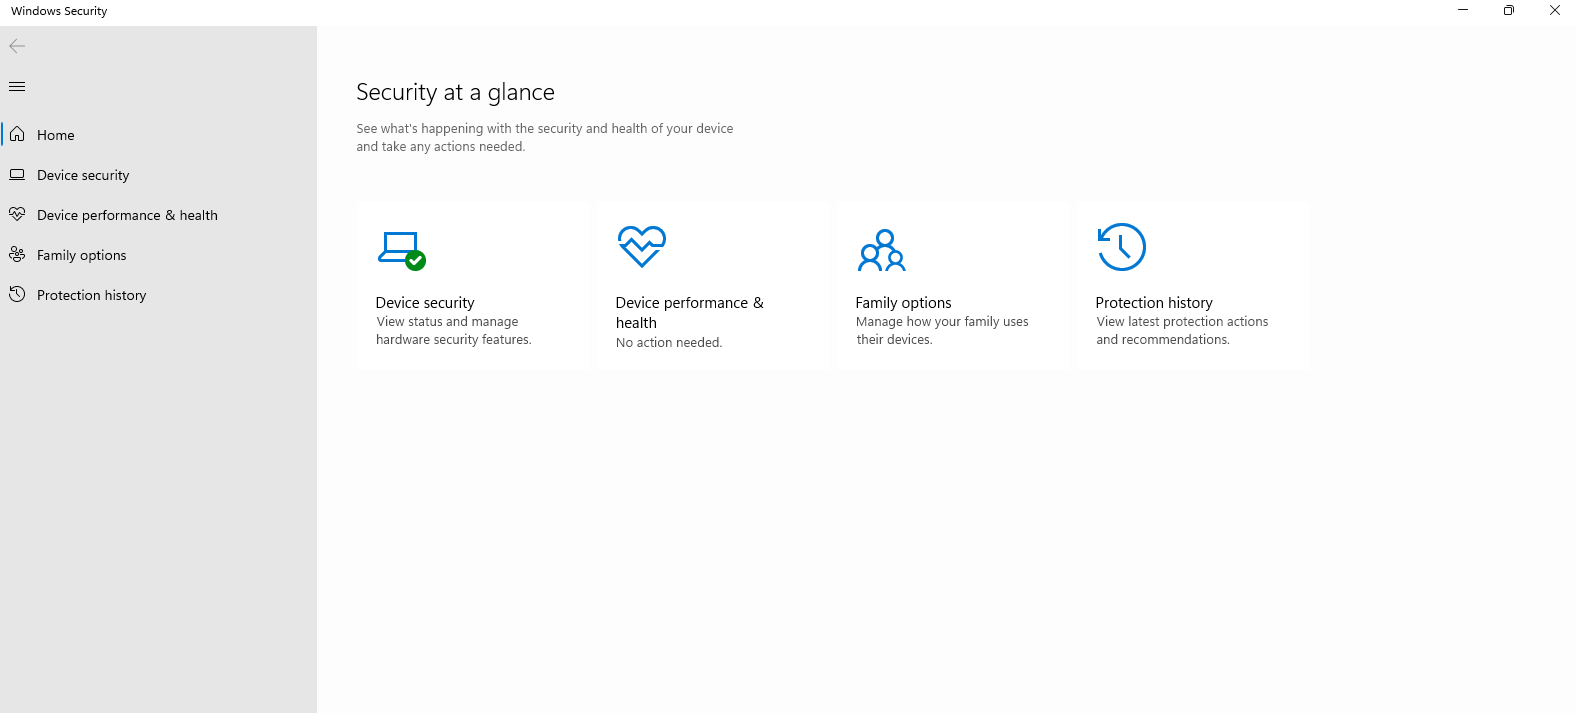The image size is (1576, 713).
Task: Select Family options in the sidebar
Action: coord(82,255)
